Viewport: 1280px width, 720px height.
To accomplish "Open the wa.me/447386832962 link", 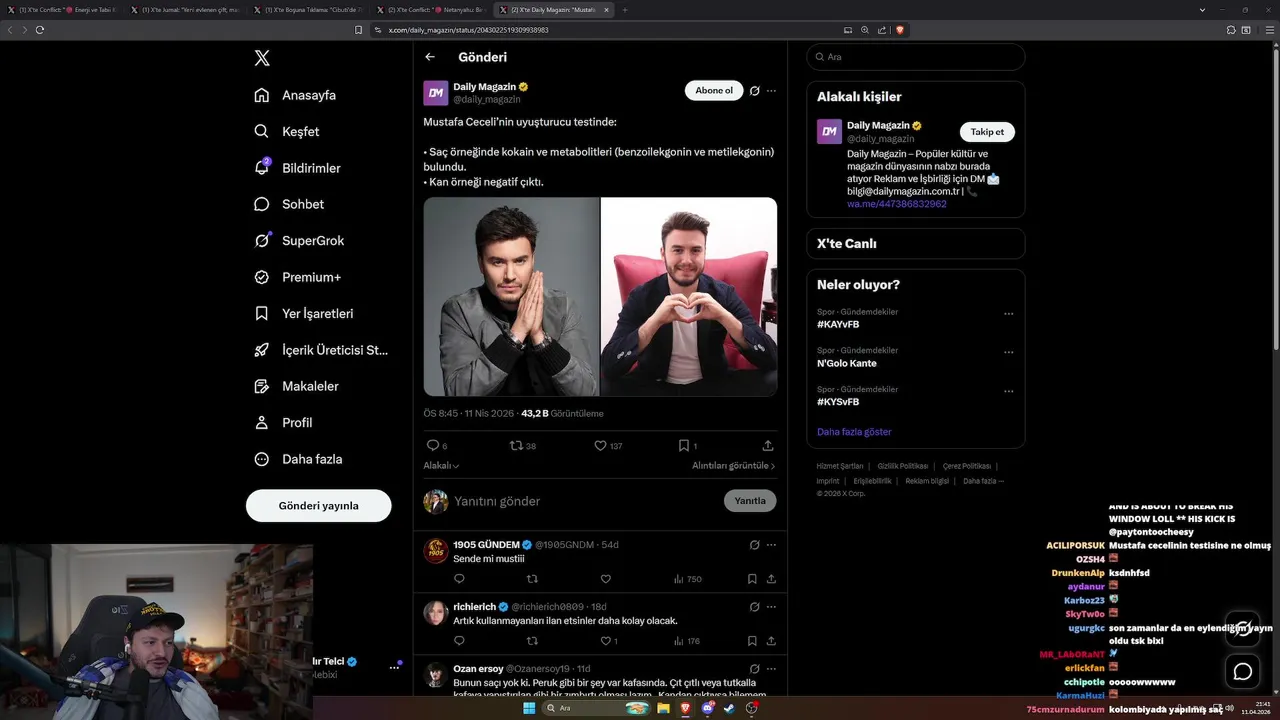I will pos(897,204).
